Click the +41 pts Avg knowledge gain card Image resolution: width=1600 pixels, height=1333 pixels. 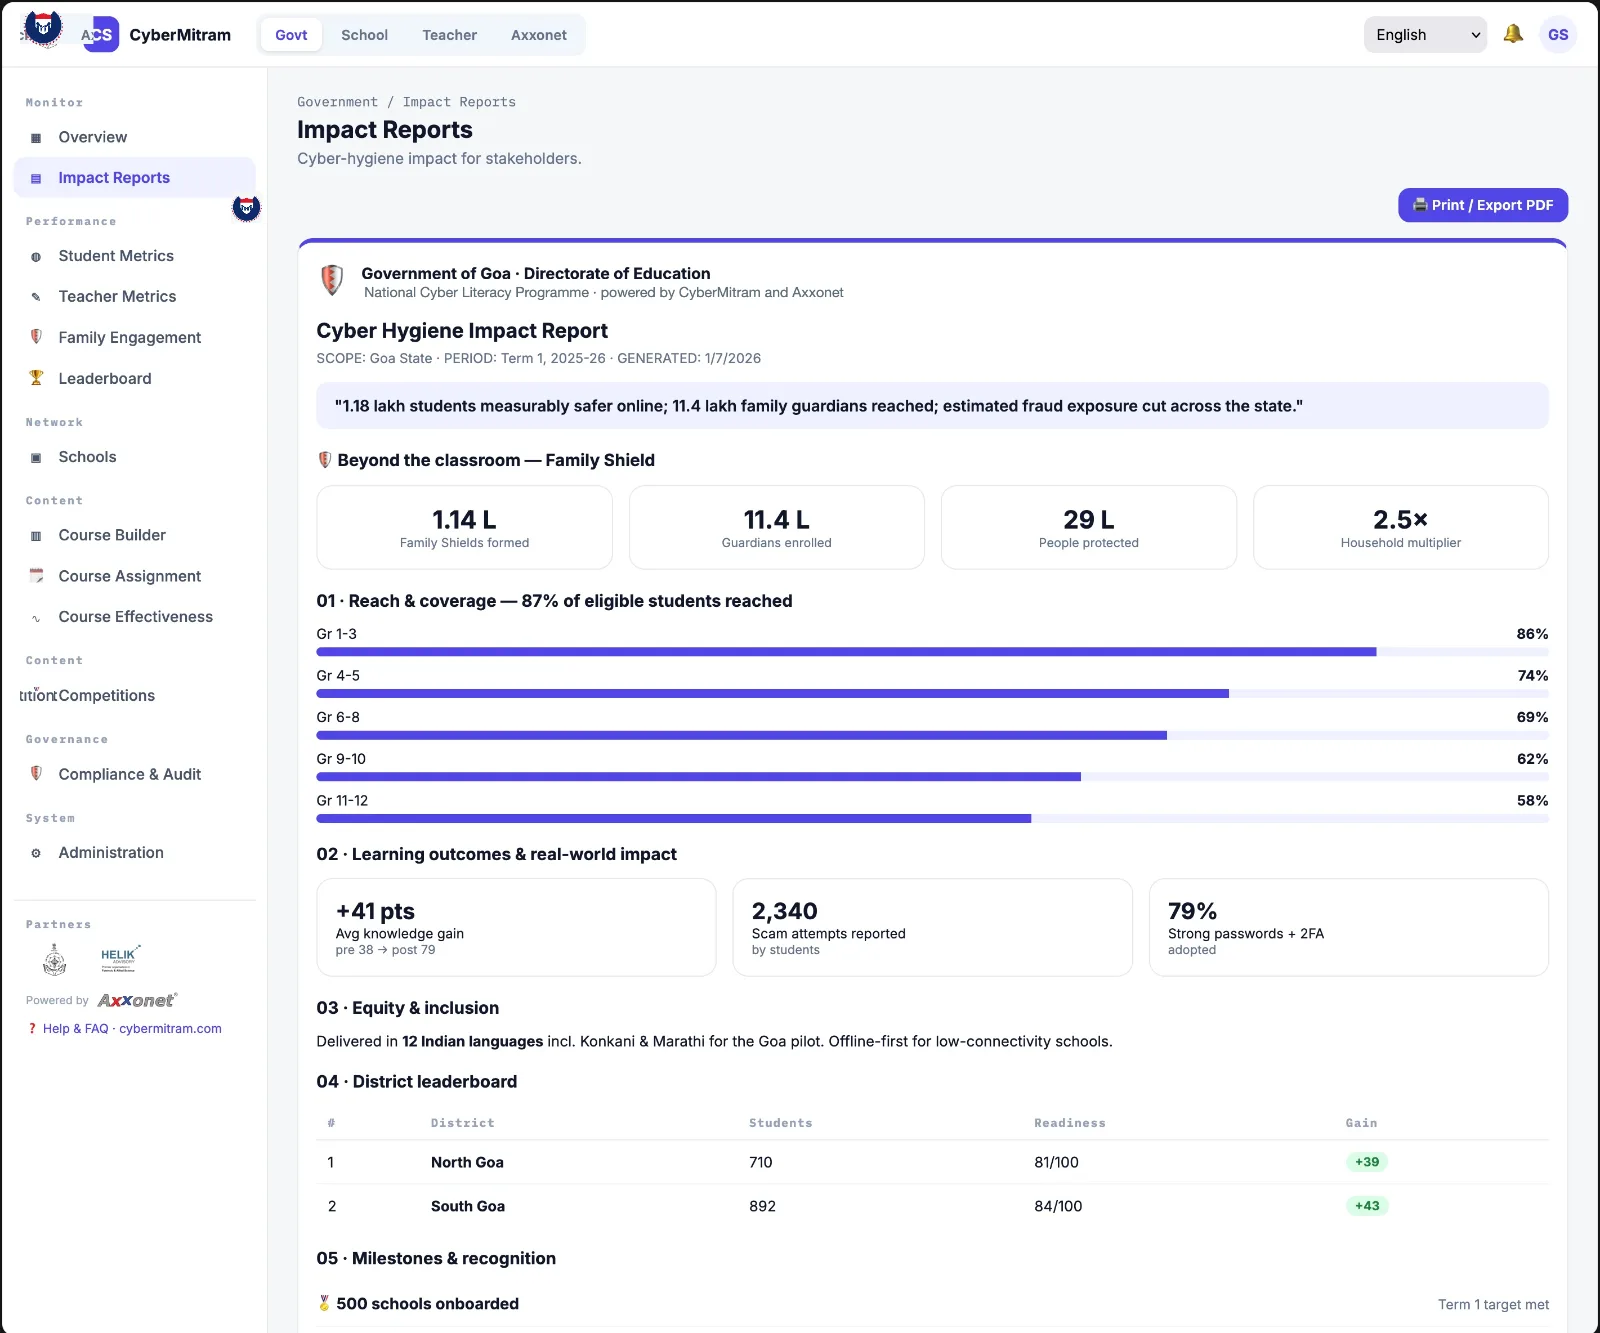point(516,927)
